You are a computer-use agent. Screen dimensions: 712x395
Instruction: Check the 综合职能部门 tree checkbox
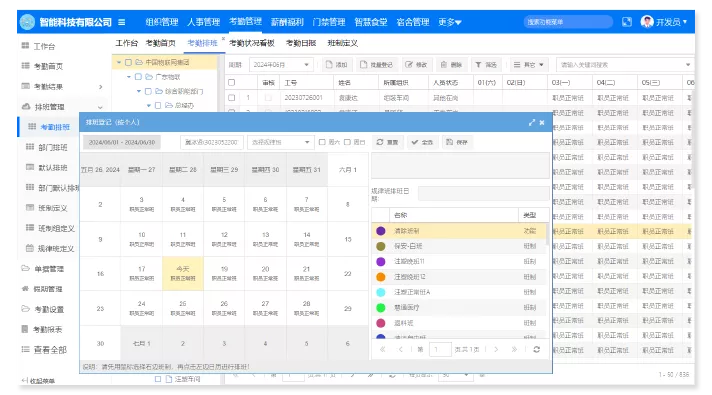(148, 91)
